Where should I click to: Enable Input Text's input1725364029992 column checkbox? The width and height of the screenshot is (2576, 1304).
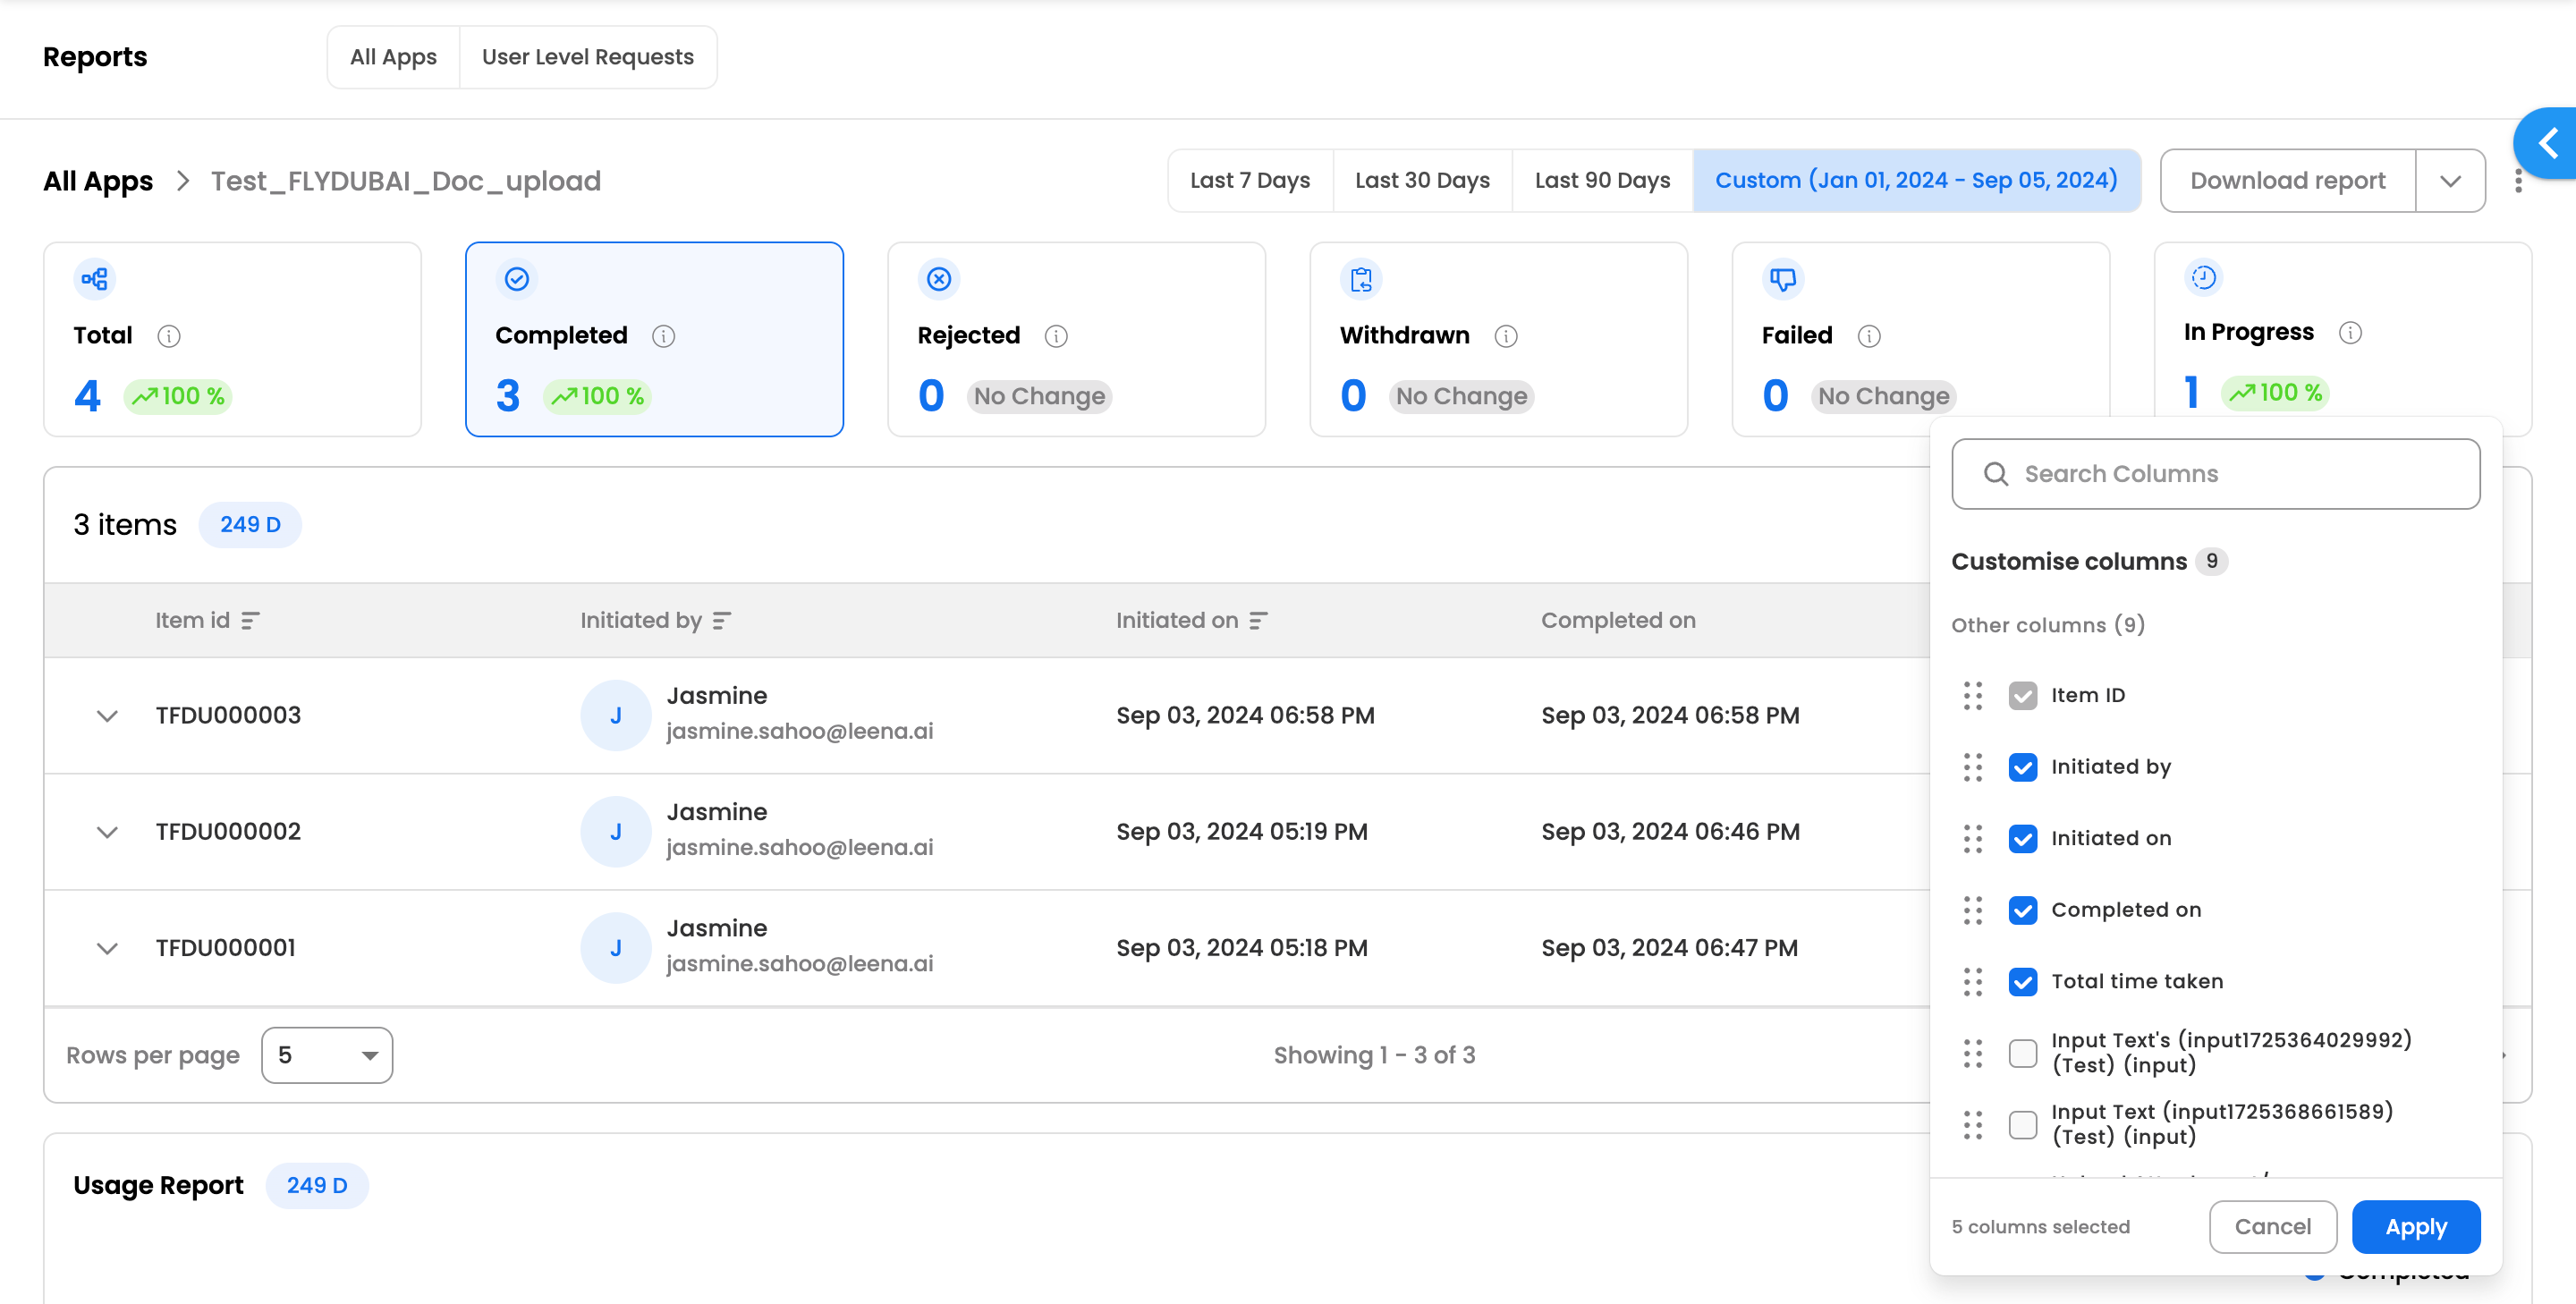click(x=2022, y=1053)
